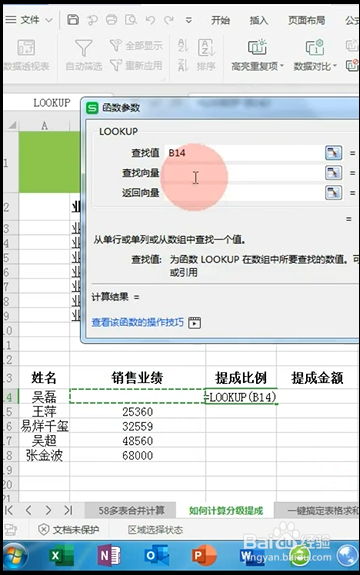Screen dimensions: 360x575
Task: Go to last sheet navigation arrow
Action: coord(68,510)
